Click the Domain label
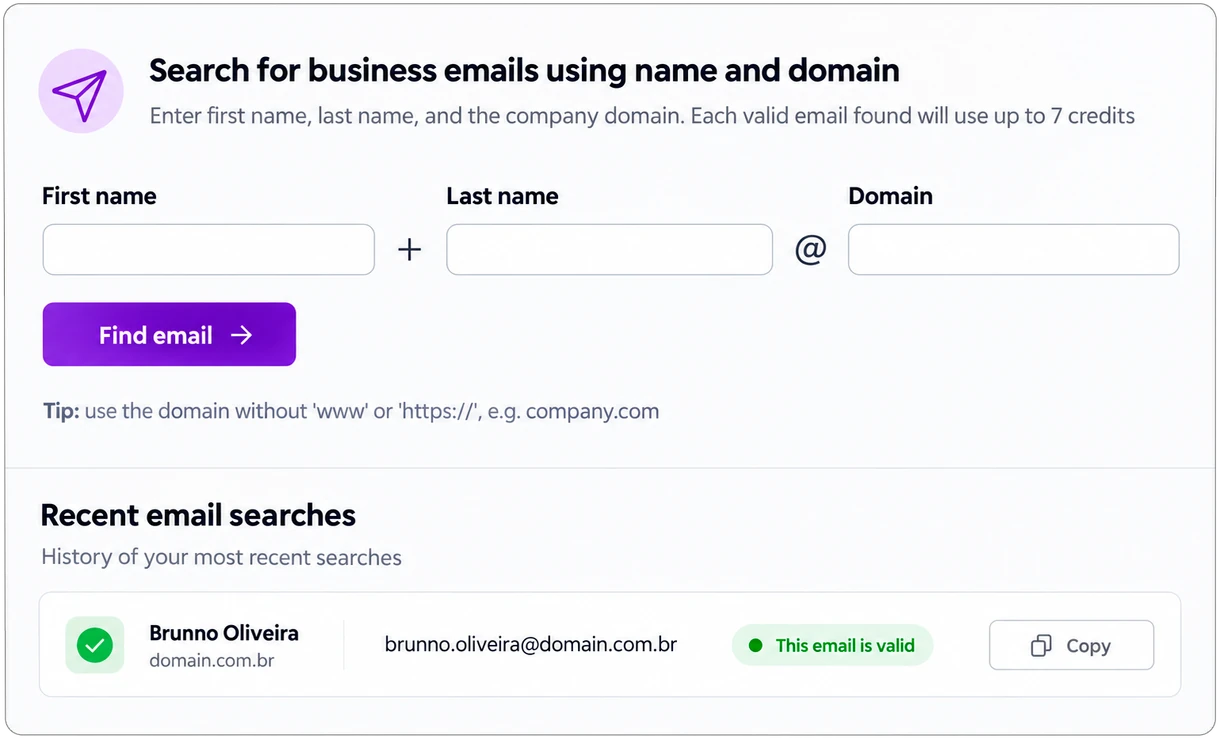1220x739 pixels. point(890,196)
